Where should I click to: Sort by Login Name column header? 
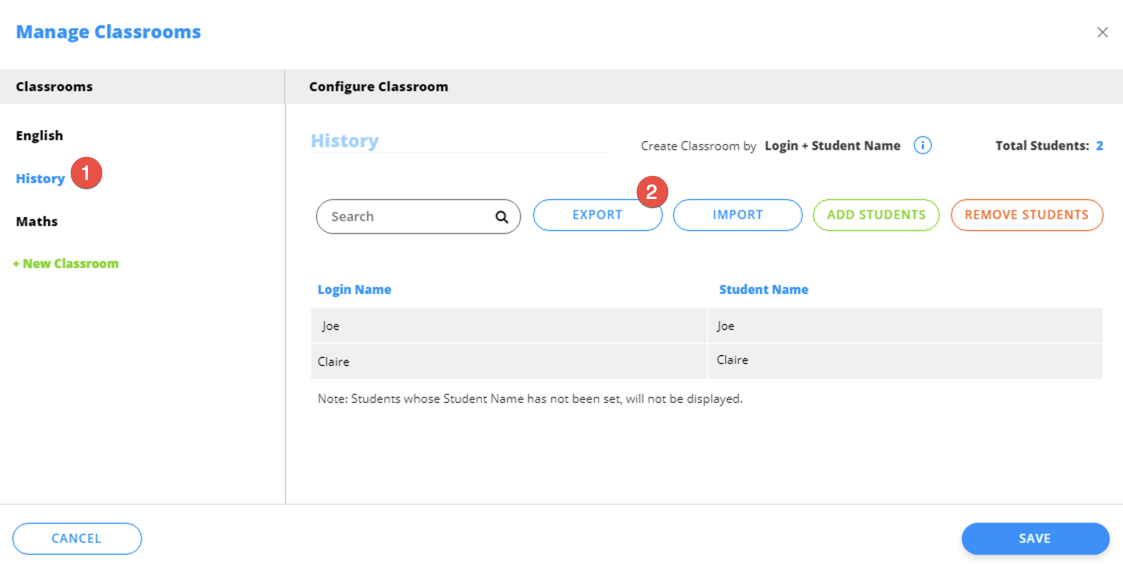point(354,290)
